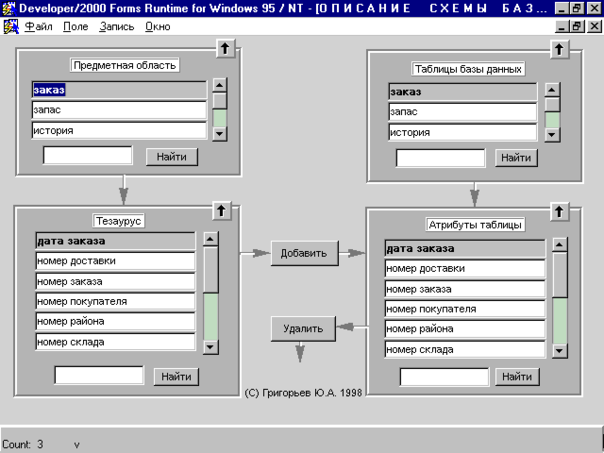This screenshot has width=604, height=453.
Task: Select номер покупателя in Атрибуты таблицы list
Action: [465, 309]
